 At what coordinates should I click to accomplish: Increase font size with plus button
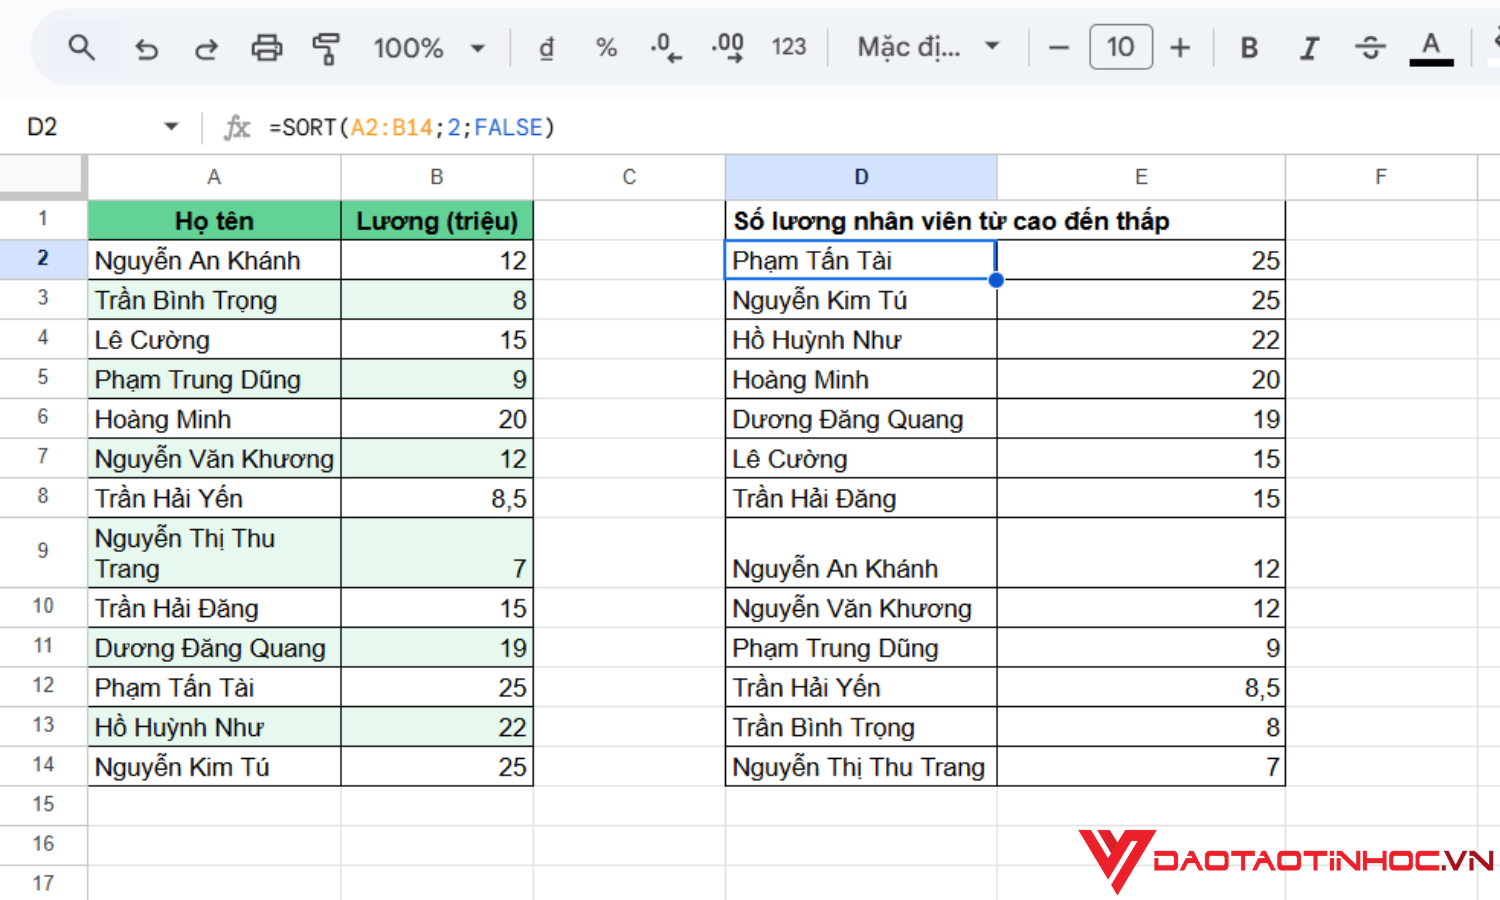tap(1180, 48)
